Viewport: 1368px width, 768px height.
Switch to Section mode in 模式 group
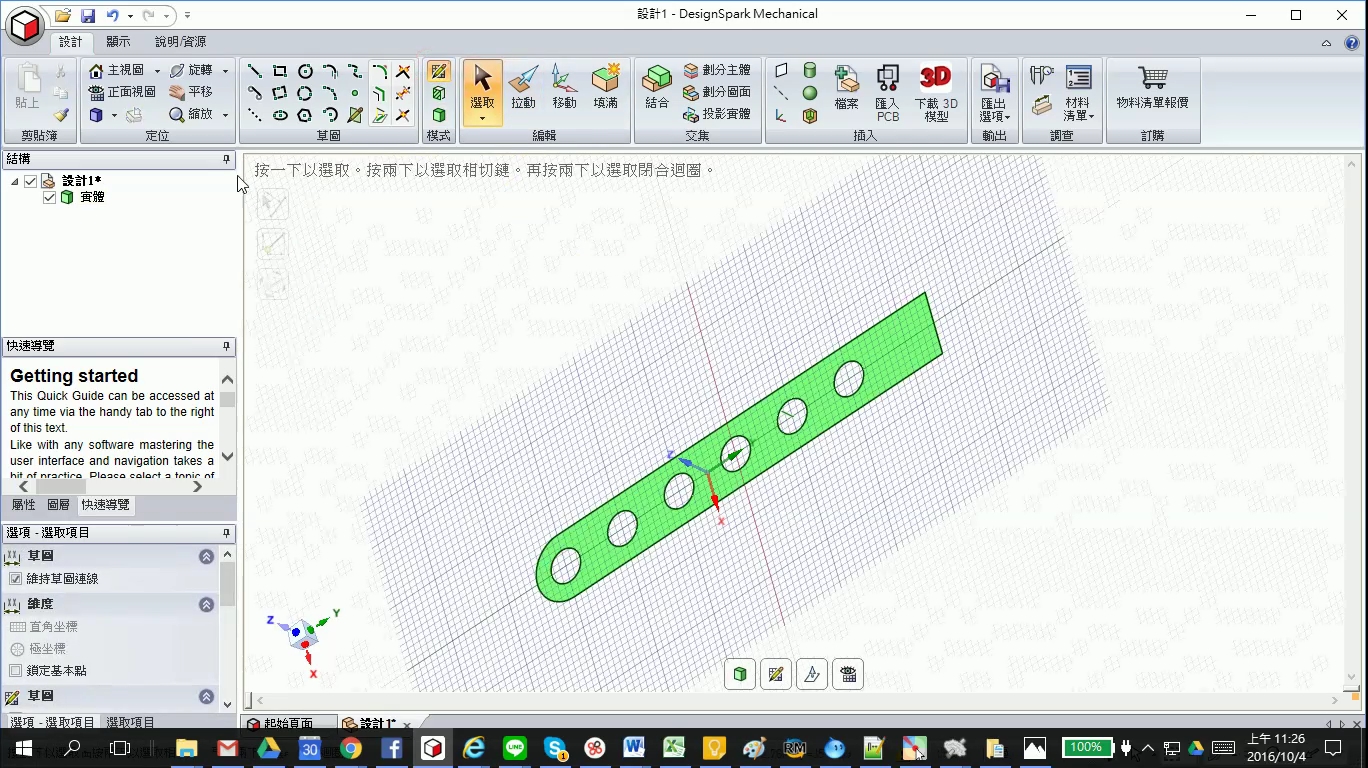438,93
